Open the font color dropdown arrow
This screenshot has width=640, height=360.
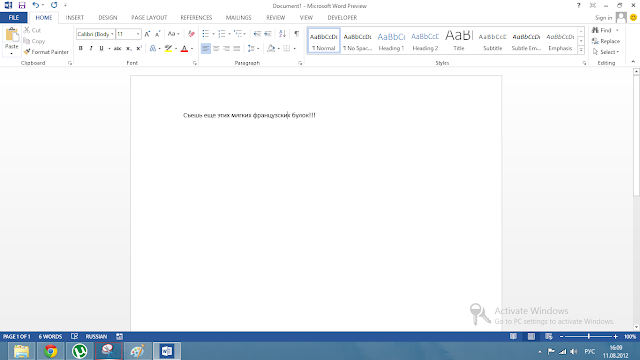point(192,49)
